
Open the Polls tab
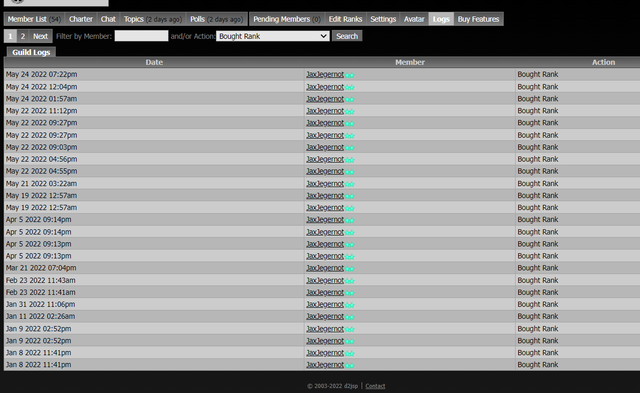[217, 19]
